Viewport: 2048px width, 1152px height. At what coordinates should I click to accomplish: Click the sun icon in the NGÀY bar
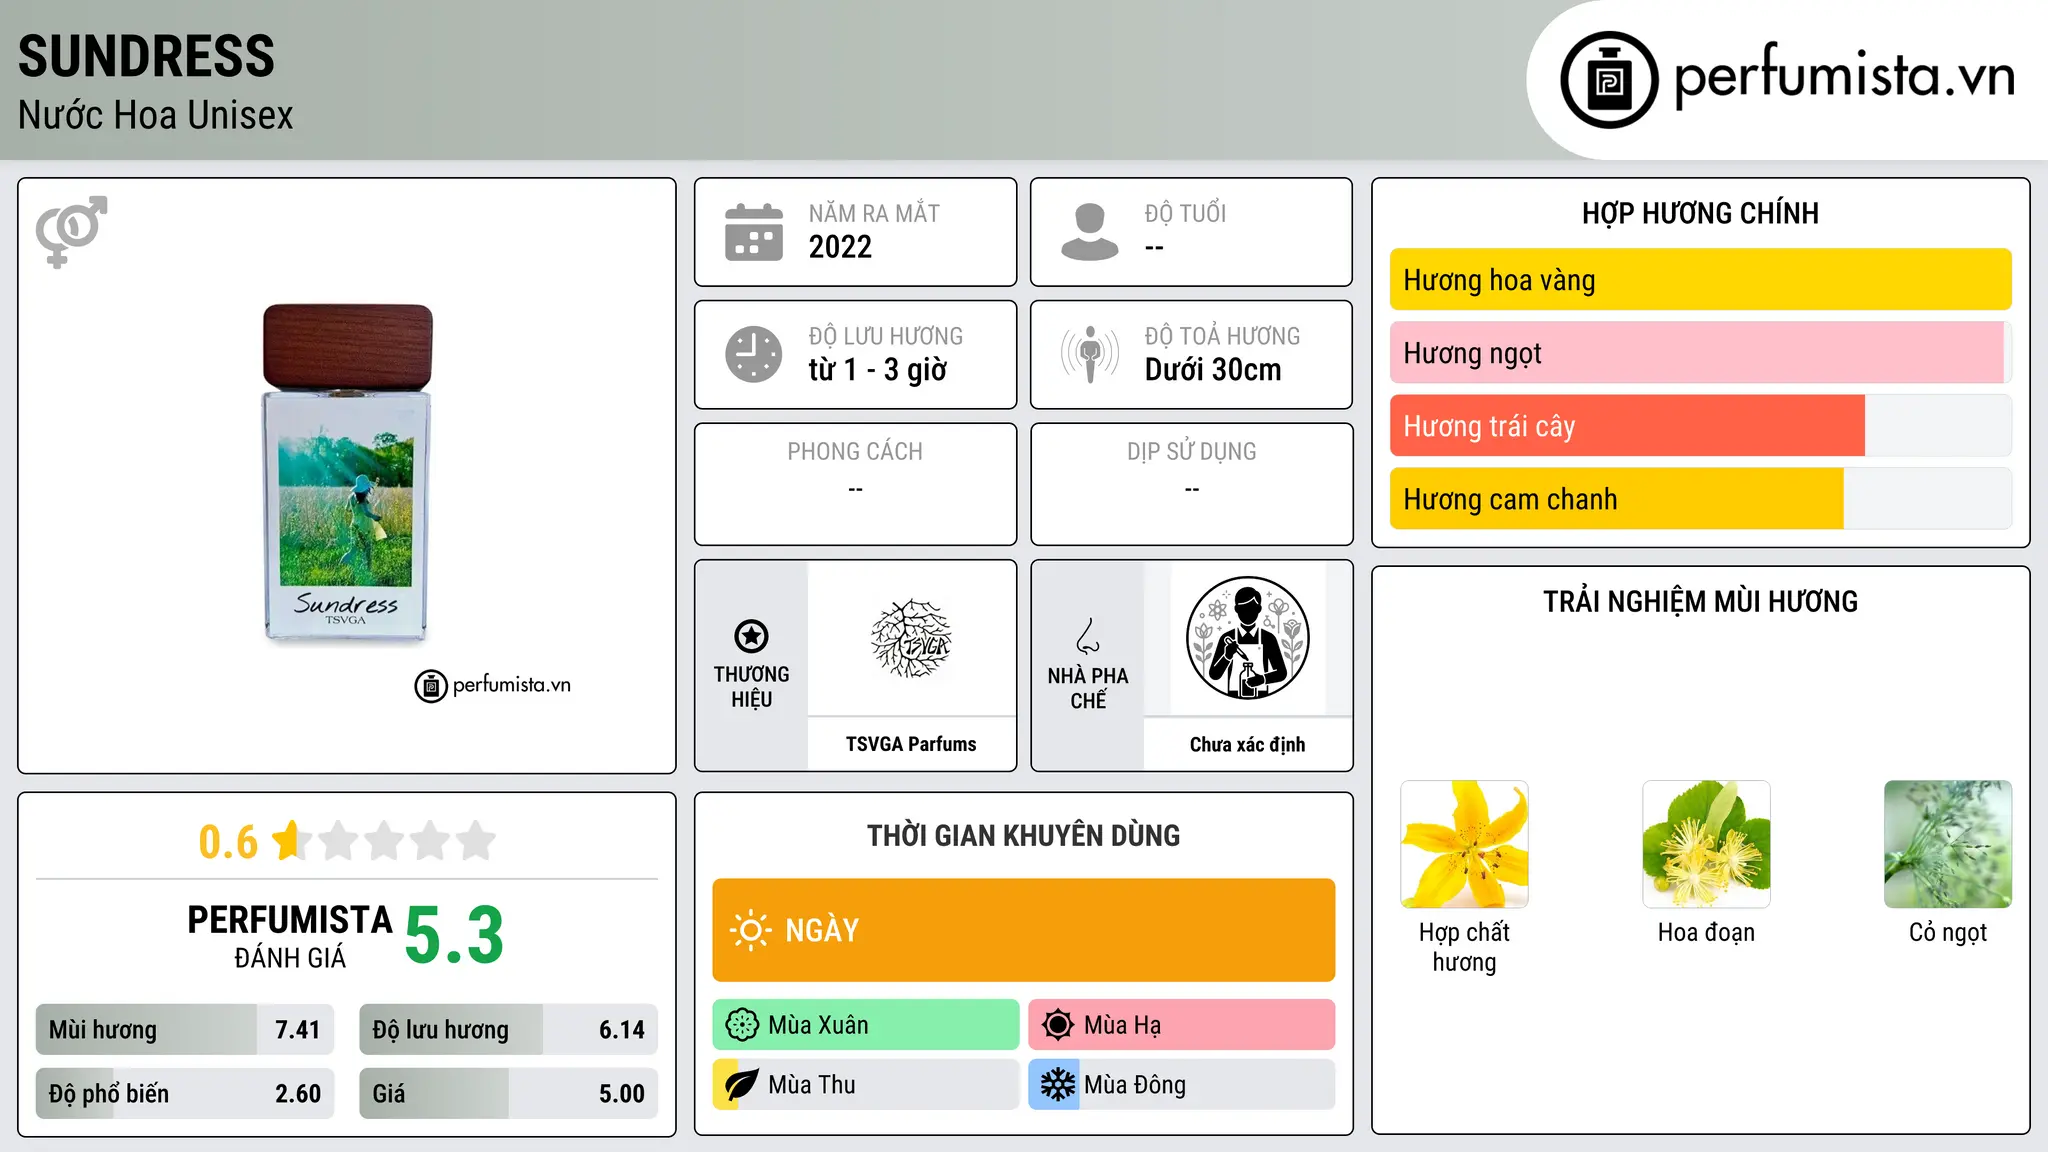click(x=750, y=930)
